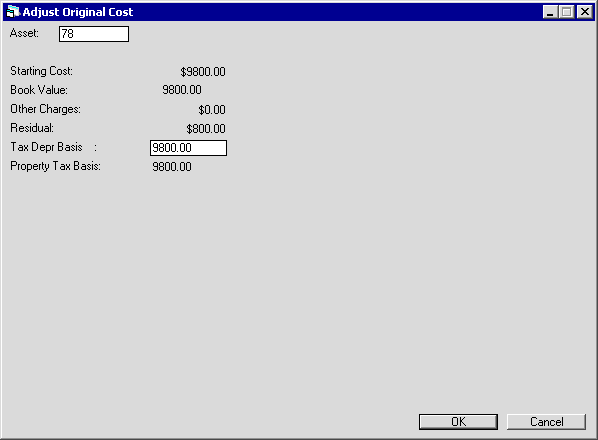Click the Residual label

click(x=32, y=128)
